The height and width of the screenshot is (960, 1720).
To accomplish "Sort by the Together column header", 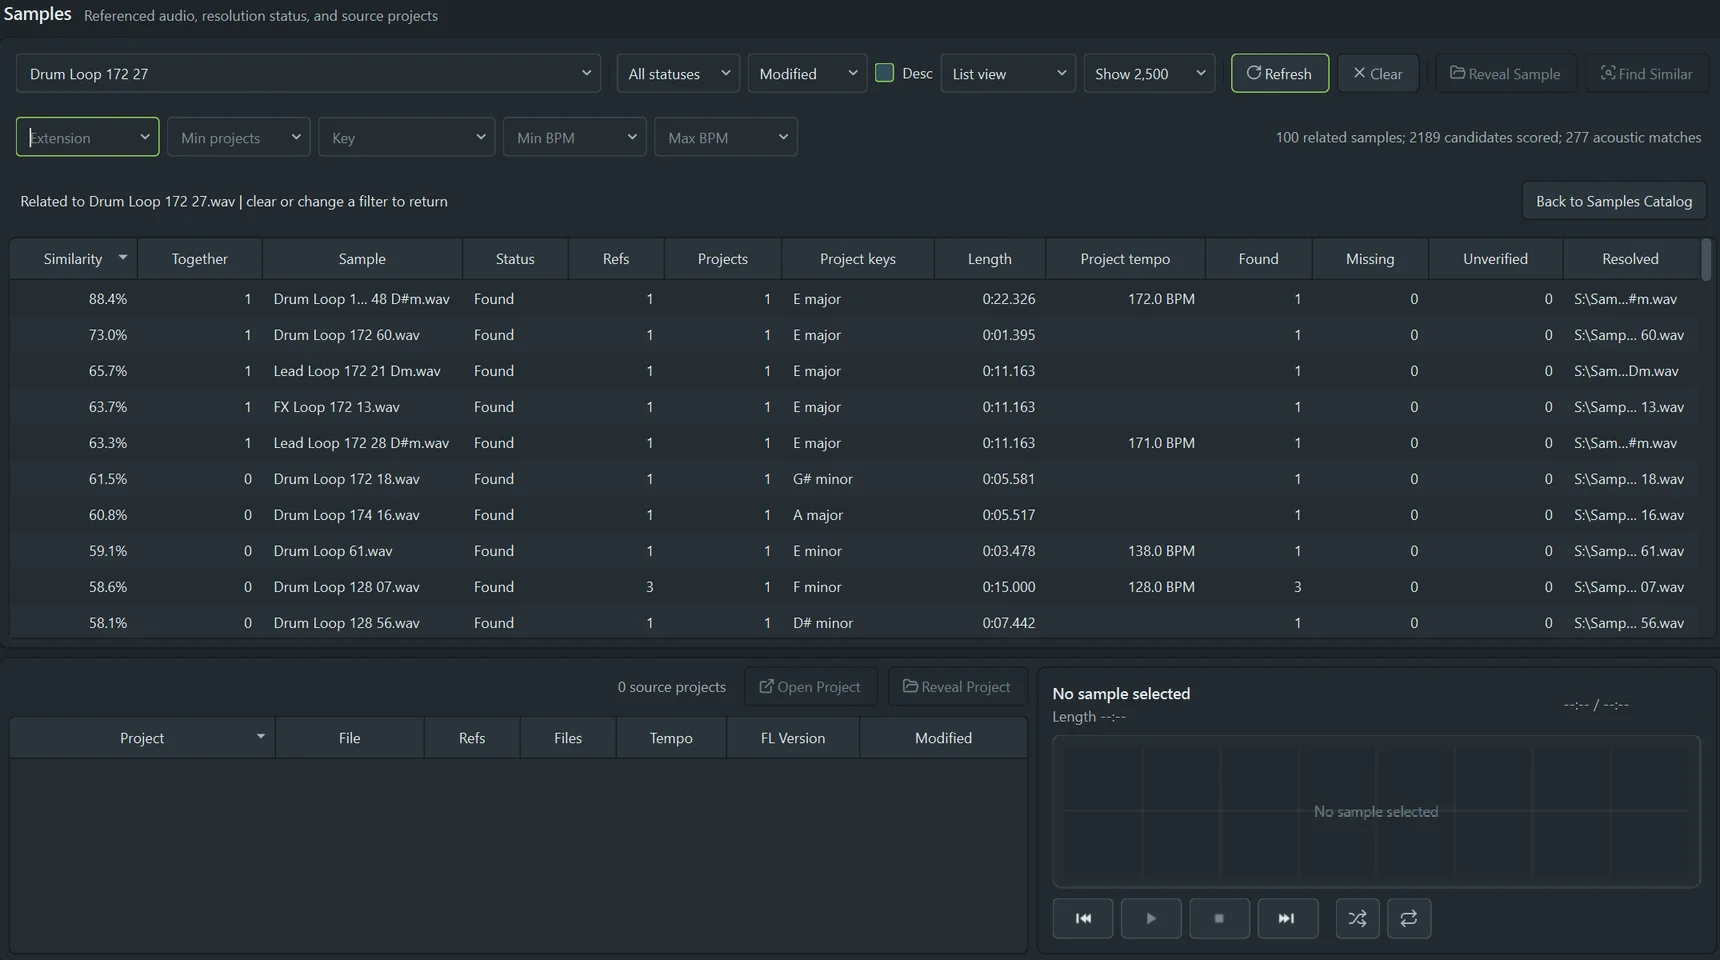I will 200,258.
